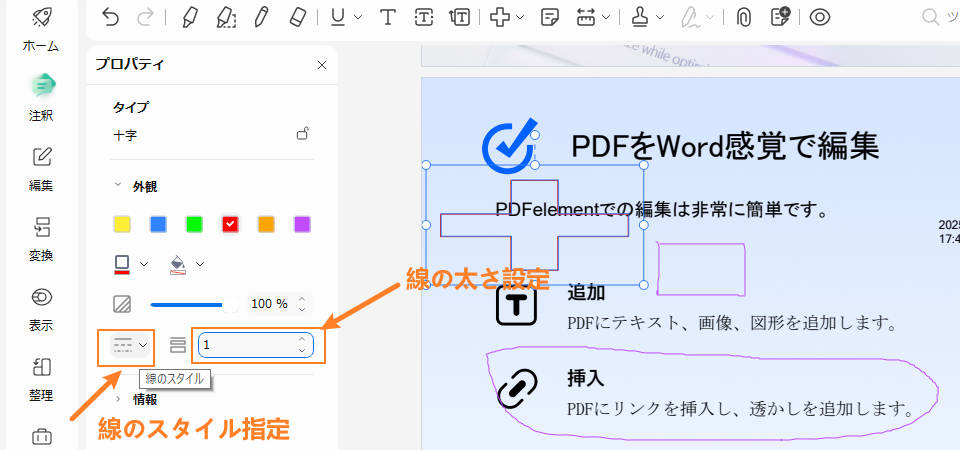
Task: Select the pencil drawing tool
Action: click(x=261, y=16)
